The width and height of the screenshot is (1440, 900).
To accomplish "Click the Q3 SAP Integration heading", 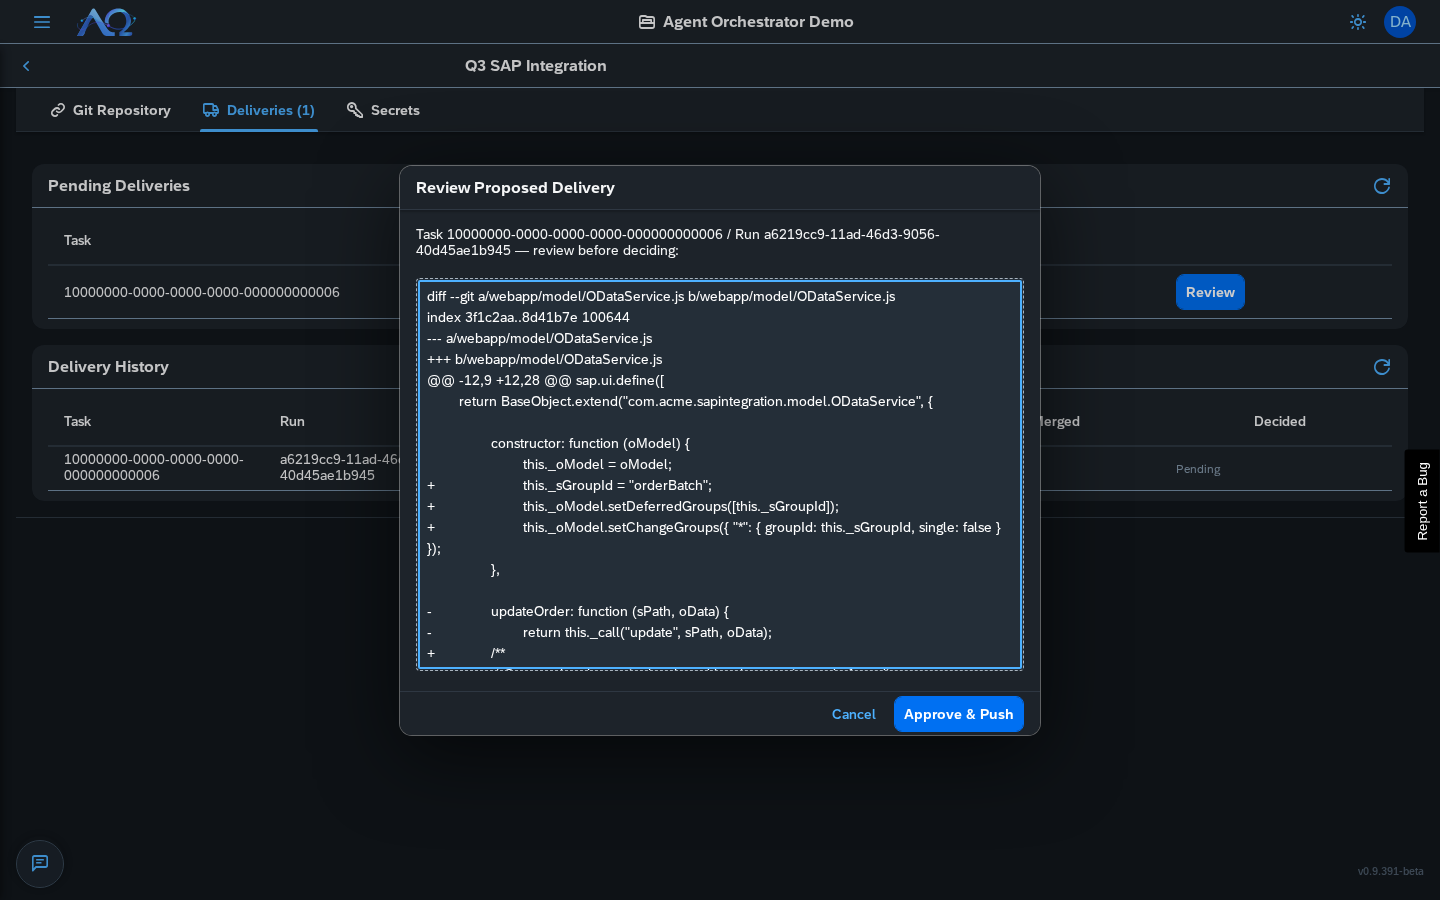I will [535, 66].
